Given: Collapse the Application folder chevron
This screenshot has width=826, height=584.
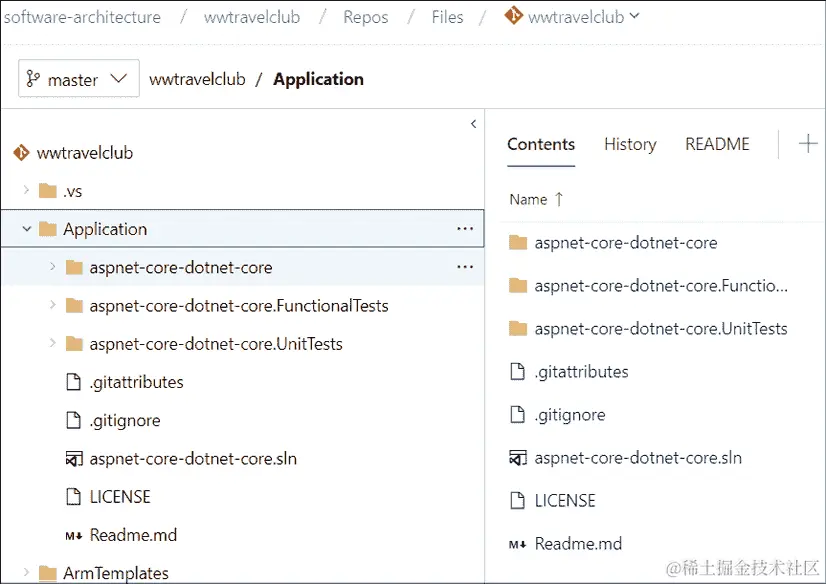Looking at the screenshot, I should [26, 229].
